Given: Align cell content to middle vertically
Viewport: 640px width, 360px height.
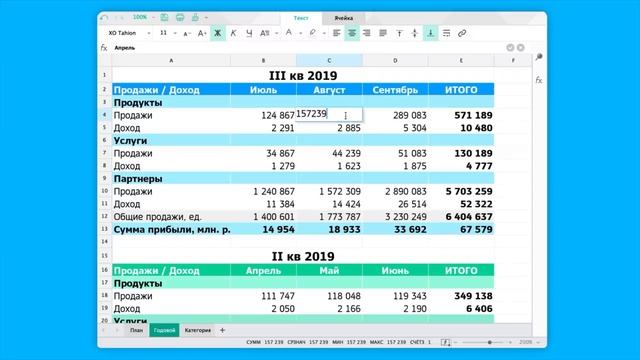Looking at the screenshot, I should tap(415, 33).
